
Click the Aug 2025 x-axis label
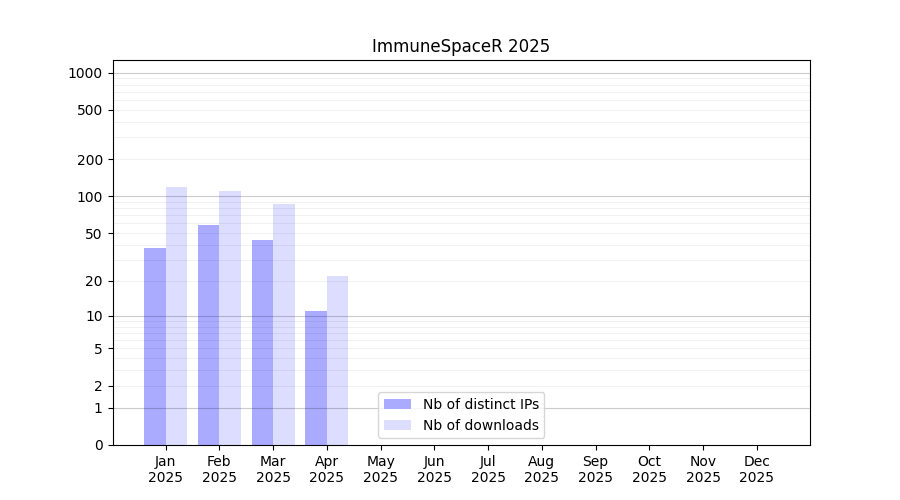point(541,469)
